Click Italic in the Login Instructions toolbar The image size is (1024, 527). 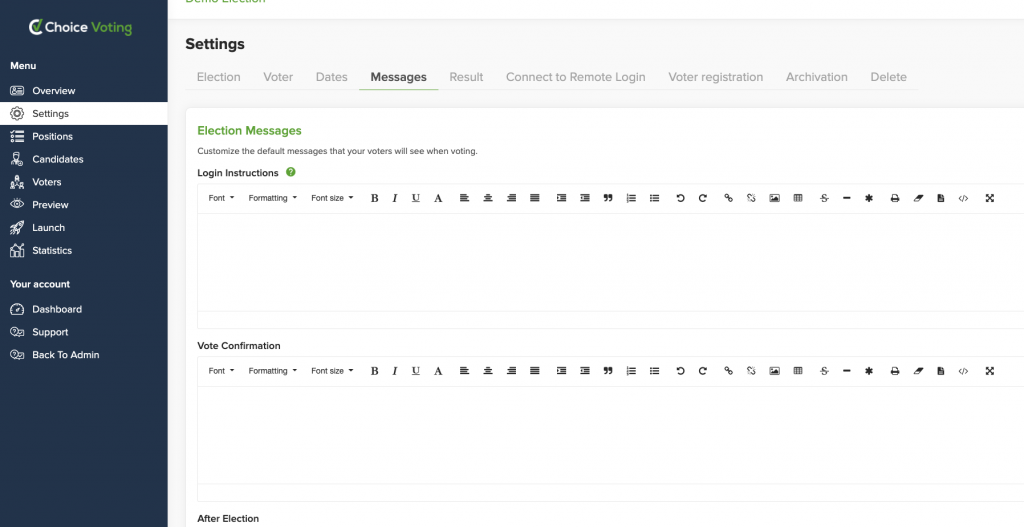(x=394, y=198)
